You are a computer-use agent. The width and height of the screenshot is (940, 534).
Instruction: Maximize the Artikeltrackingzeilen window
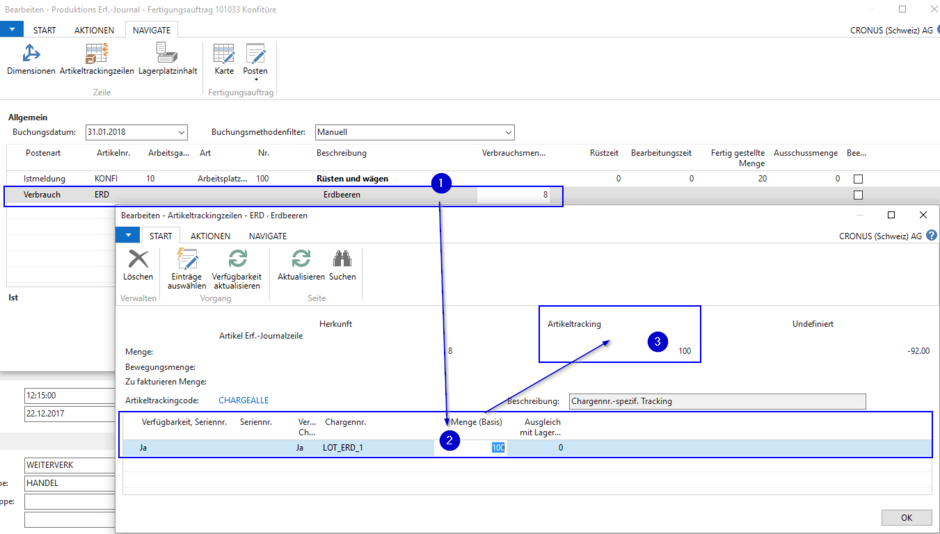(x=891, y=215)
